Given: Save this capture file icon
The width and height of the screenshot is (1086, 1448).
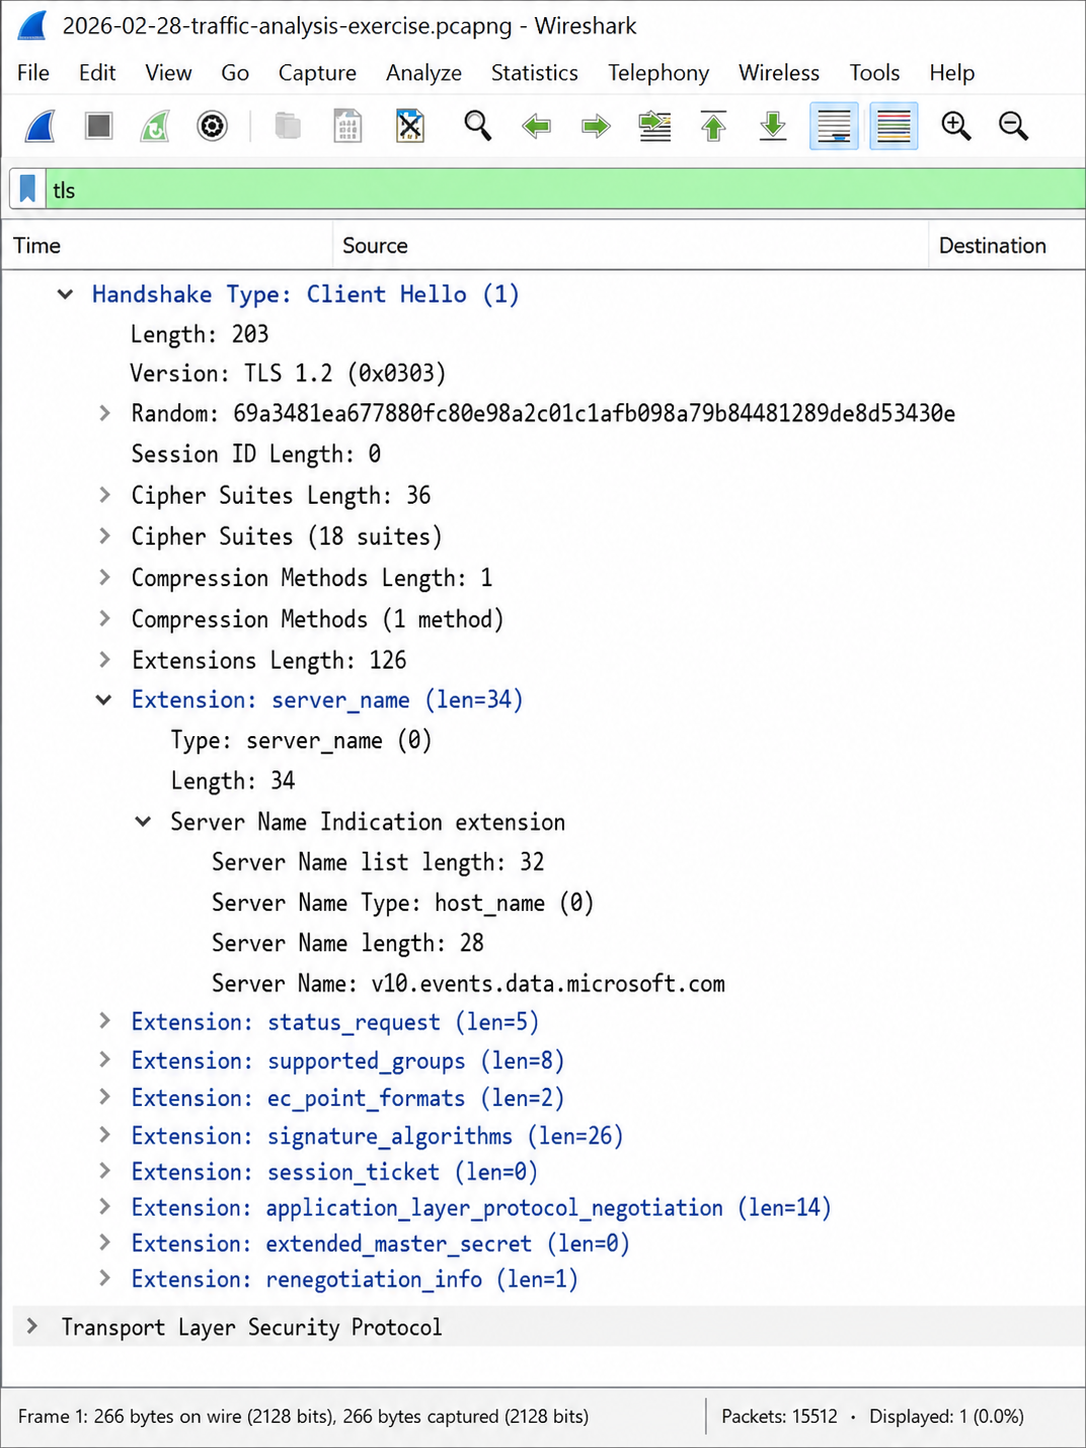Looking at the screenshot, I should click(347, 127).
